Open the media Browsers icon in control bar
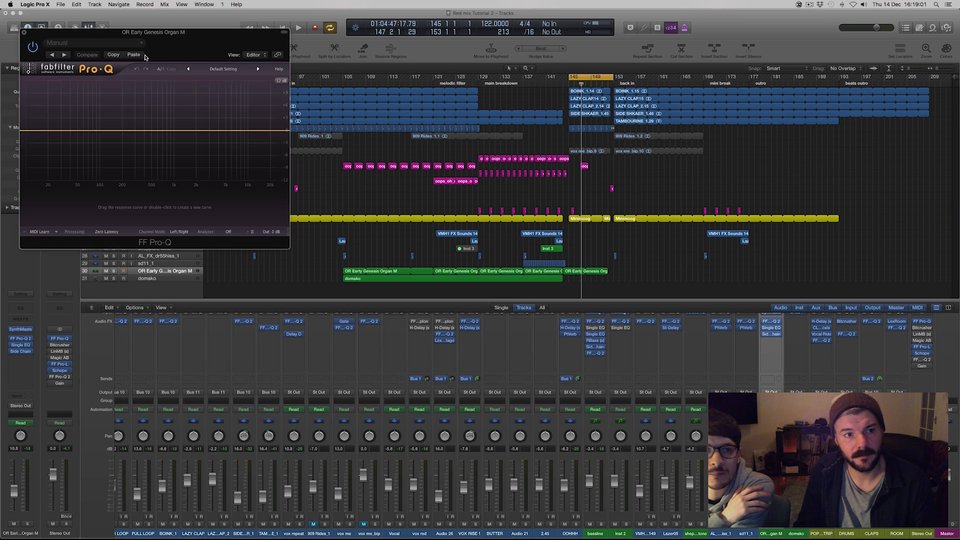 coord(947,28)
